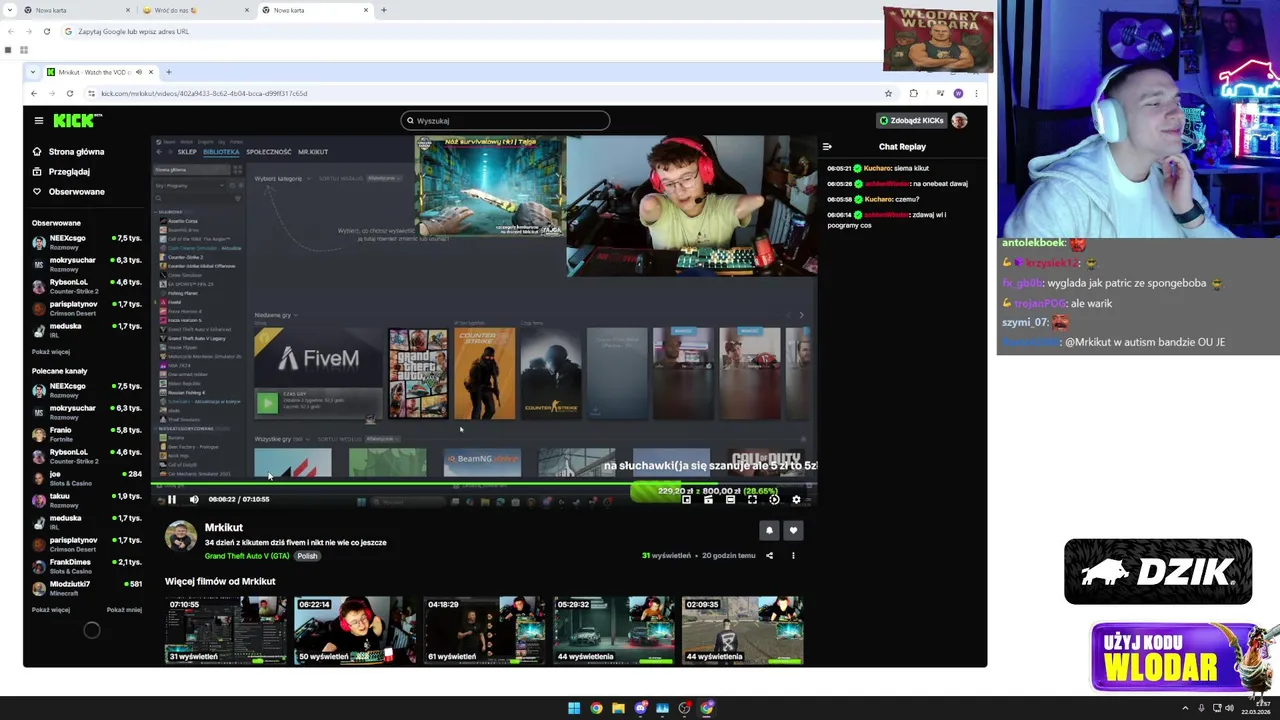This screenshot has height=720, width=1280.
Task: Open browser extensions puzzle icon
Action: [913, 93]
